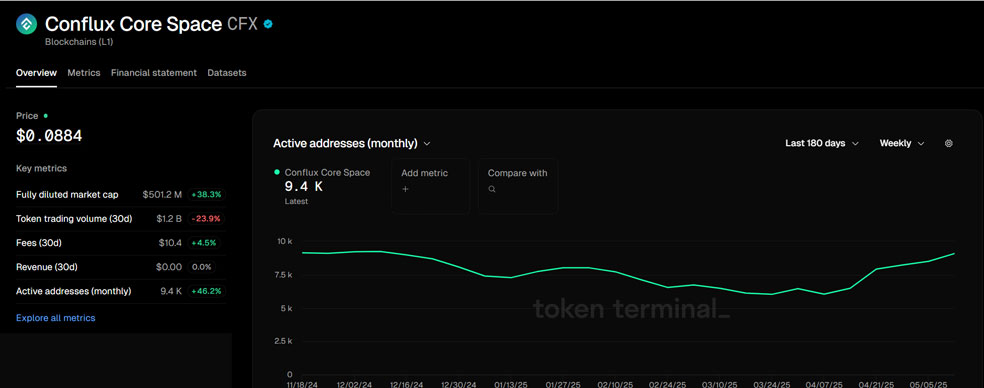984x388 pixels.
Task: Select the Fully diluted market cap row
Action: [120, 195]
